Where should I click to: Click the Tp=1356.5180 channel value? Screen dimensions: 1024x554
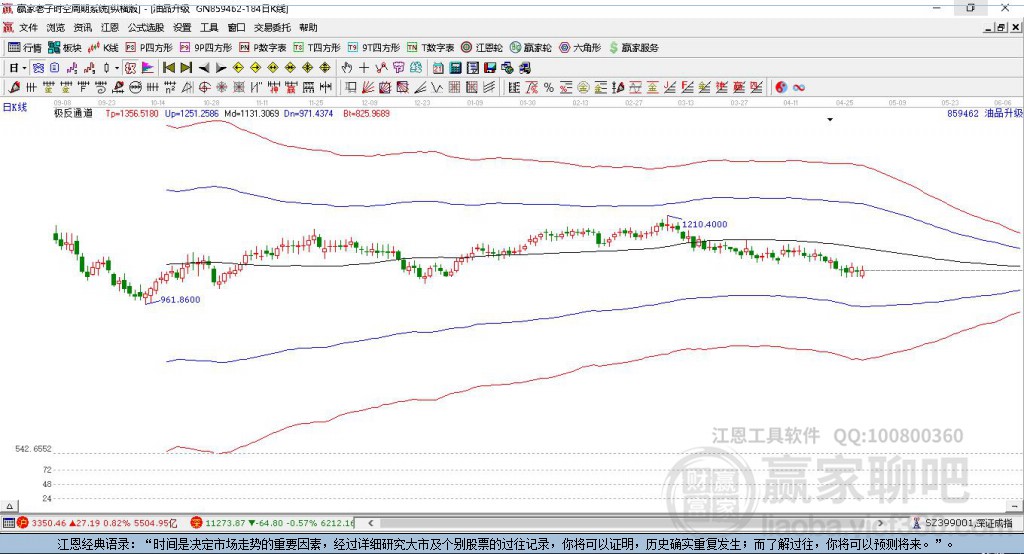point(132,114)
